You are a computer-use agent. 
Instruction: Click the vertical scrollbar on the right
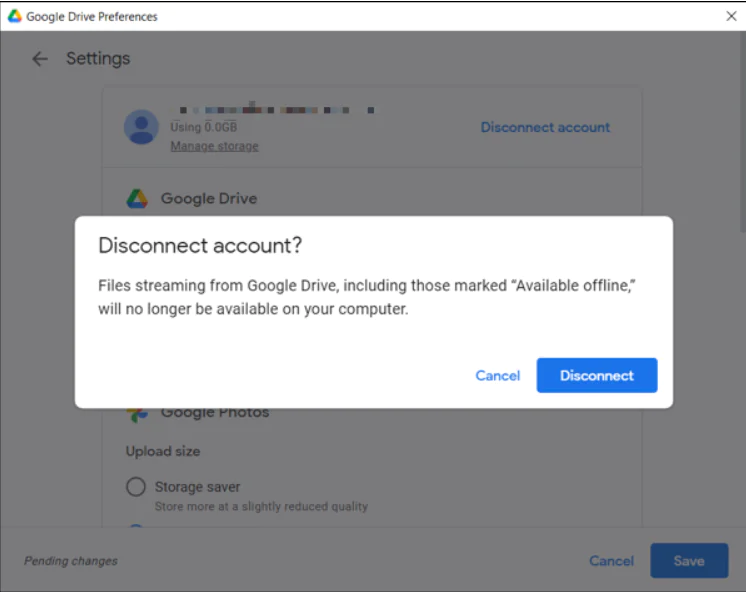[x=742, y=133]
